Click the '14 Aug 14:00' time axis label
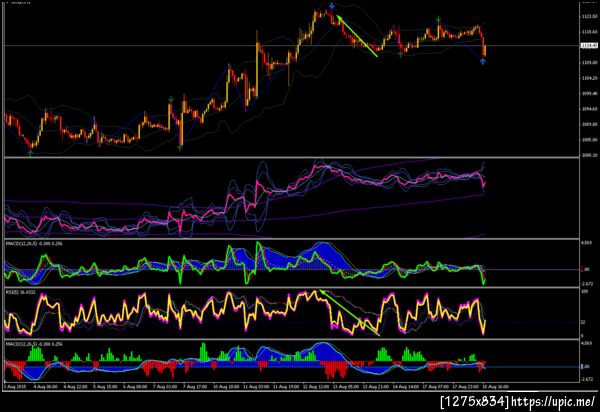The height and width of the screenshot is (412, 600). pos(406,387)
